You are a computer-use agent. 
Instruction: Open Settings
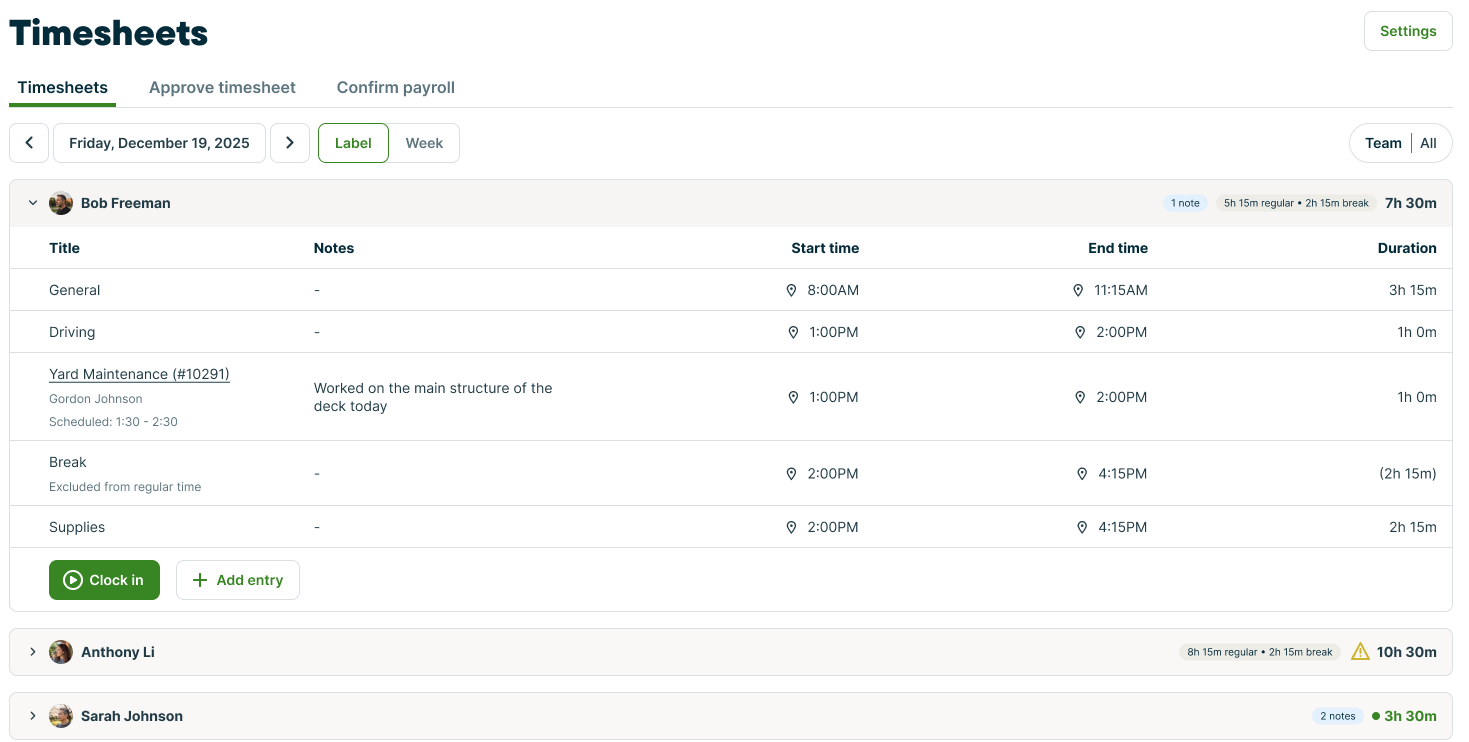tap(1408, 31)
